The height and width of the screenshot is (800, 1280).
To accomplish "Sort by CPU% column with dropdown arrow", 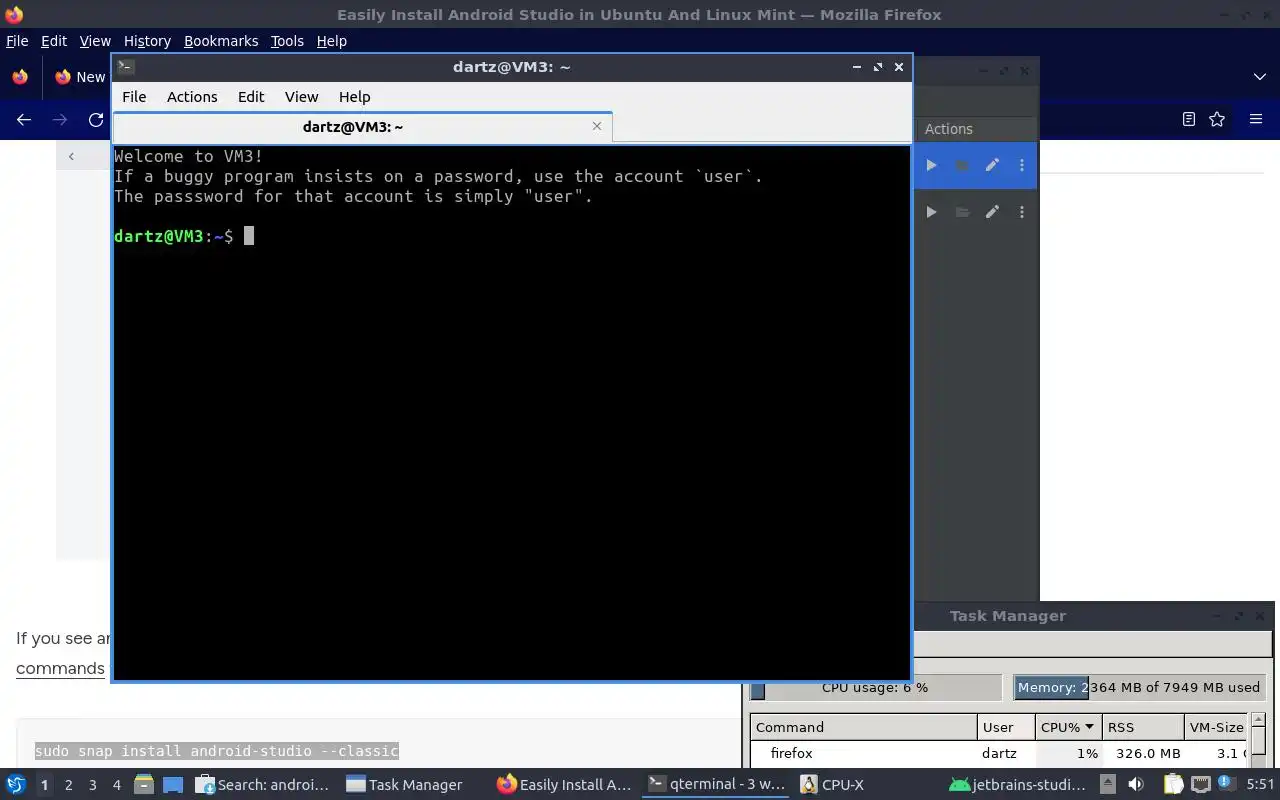I will pos(1068,727).
